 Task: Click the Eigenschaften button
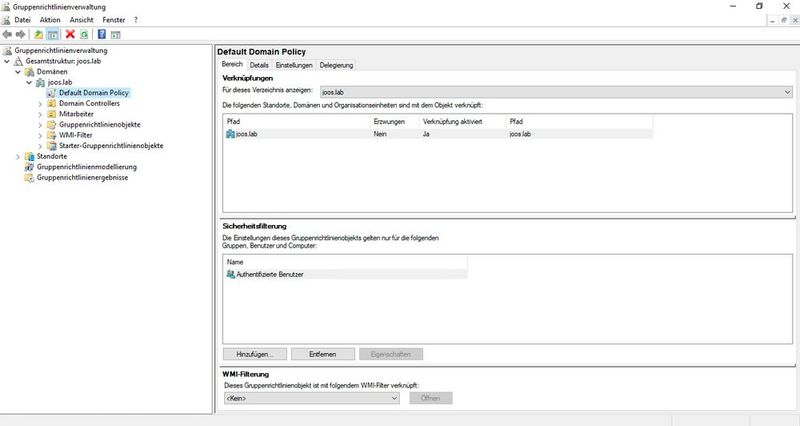coord(391,354)
